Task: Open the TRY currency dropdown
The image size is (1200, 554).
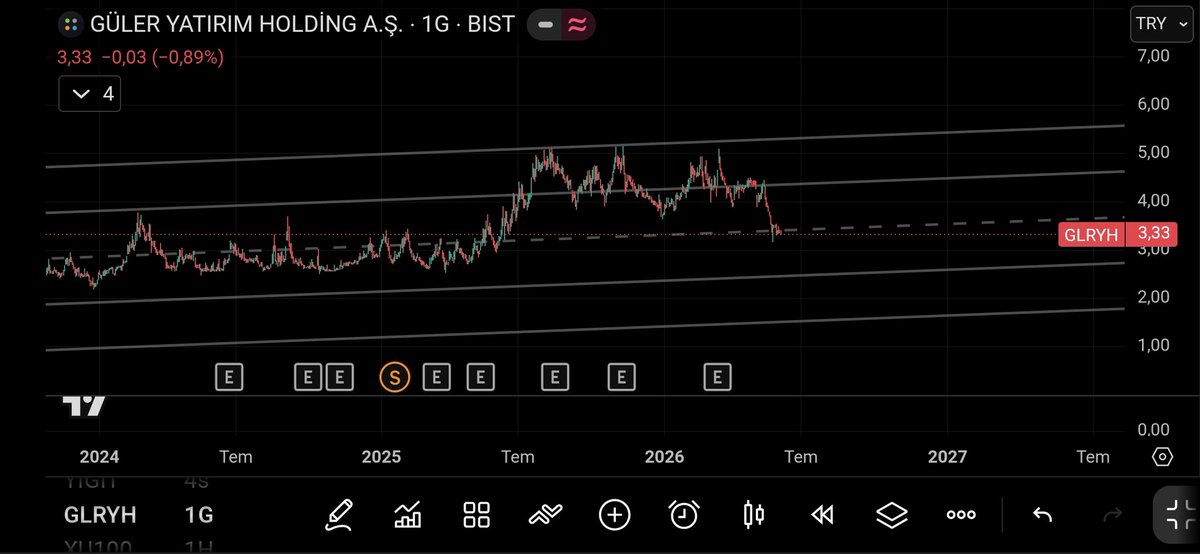Action: [1161, 23]
